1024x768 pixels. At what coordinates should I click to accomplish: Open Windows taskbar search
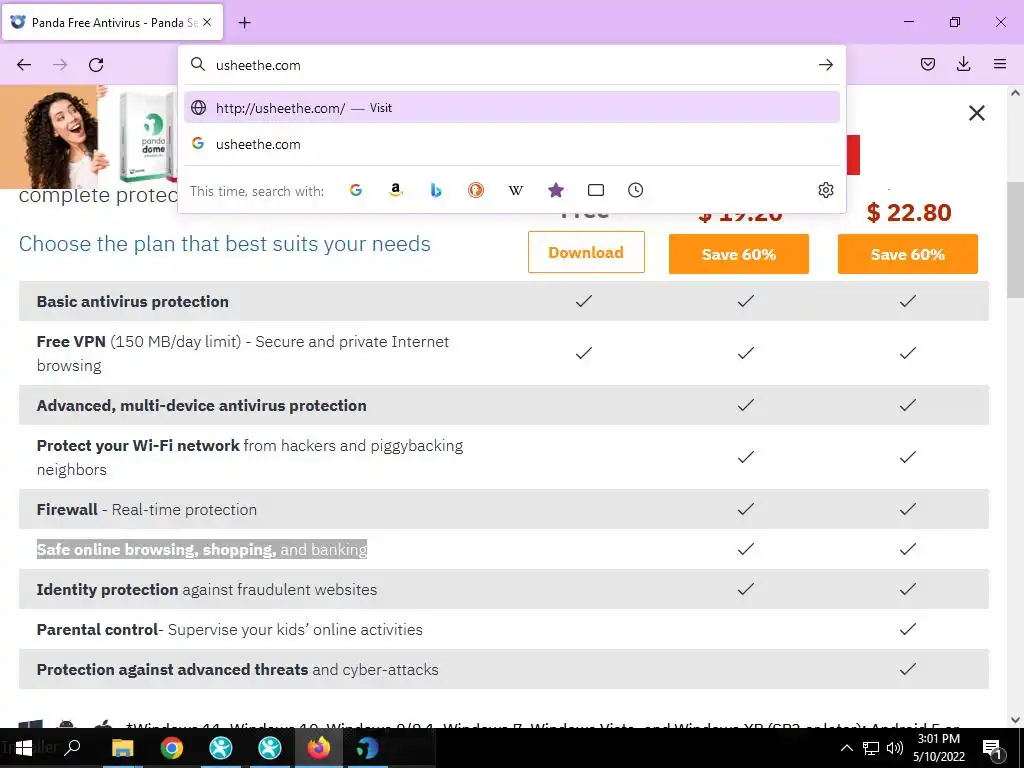(x=72, y=748)
